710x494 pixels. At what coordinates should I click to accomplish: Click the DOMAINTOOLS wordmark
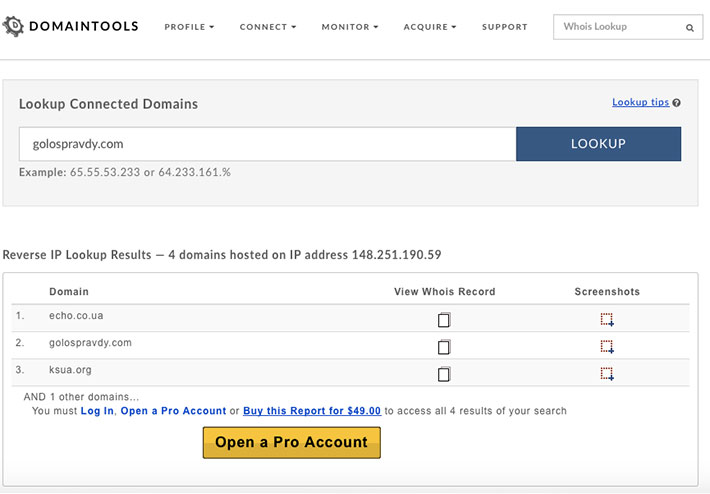[84, 26]
